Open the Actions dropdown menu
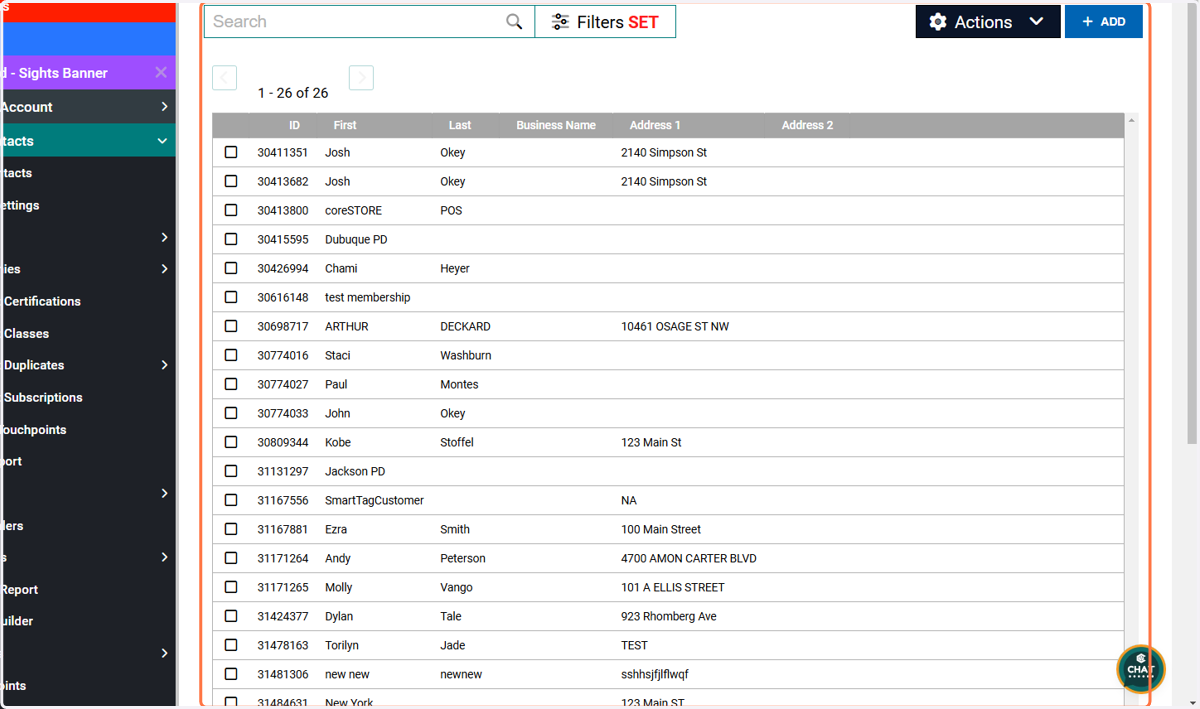 [987, 22]
